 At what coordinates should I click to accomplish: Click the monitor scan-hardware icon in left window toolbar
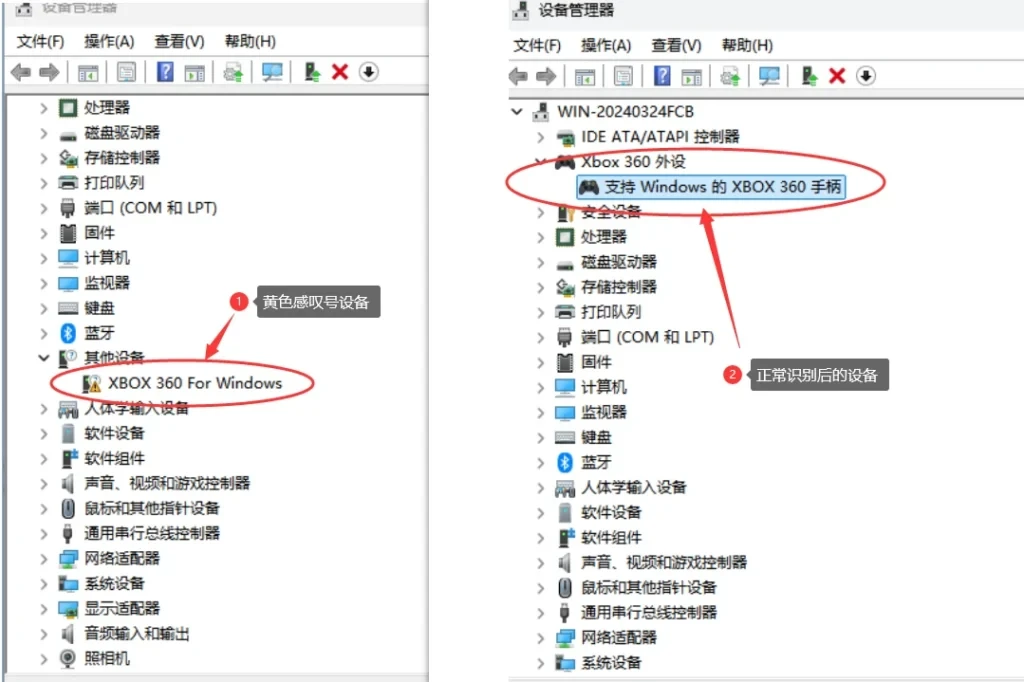click(x=272, y=72)
